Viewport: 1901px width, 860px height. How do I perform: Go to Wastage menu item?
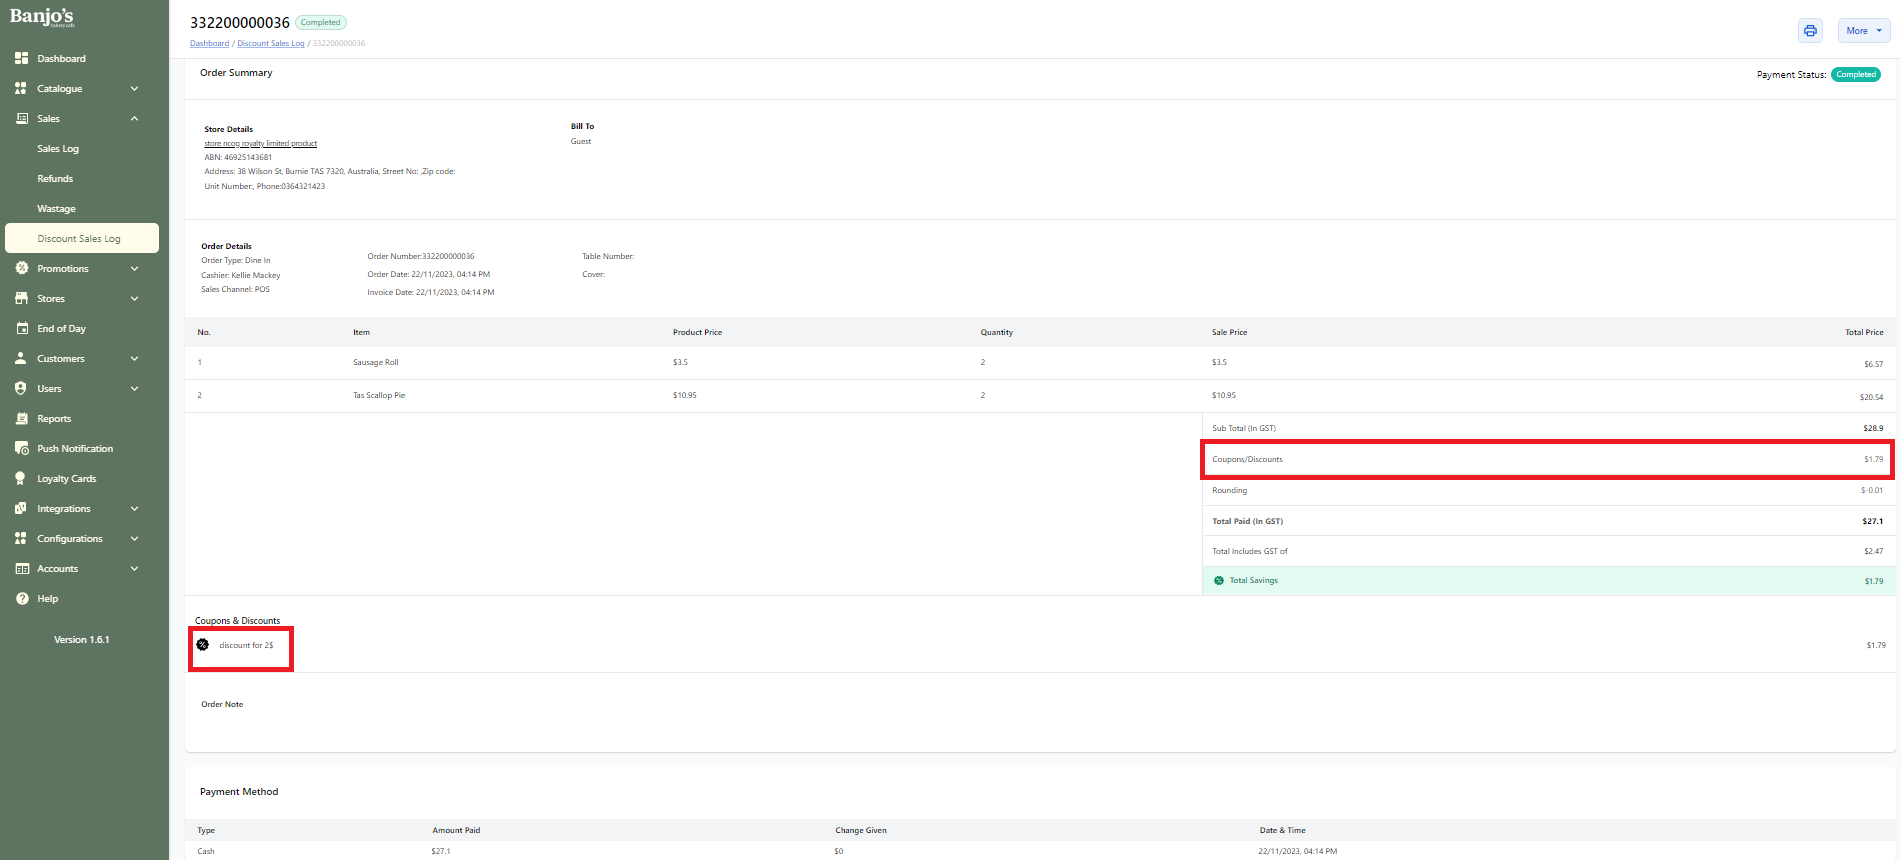(56, 209)
